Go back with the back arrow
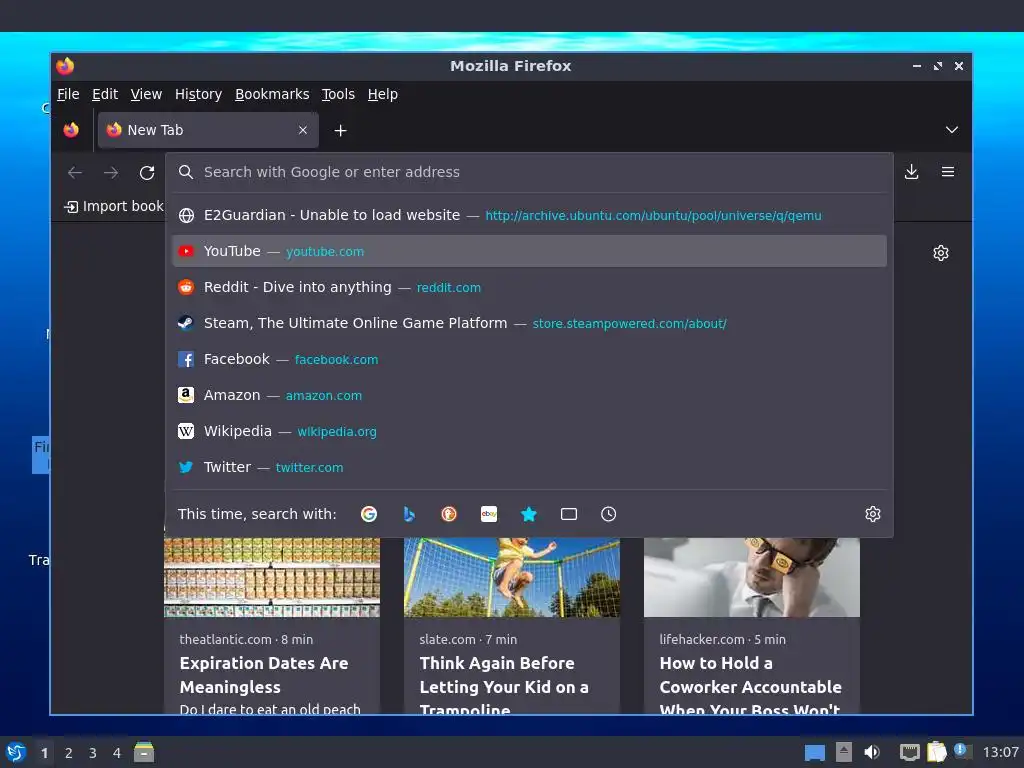Screen dimensions: 1024x768 (75, 172)
